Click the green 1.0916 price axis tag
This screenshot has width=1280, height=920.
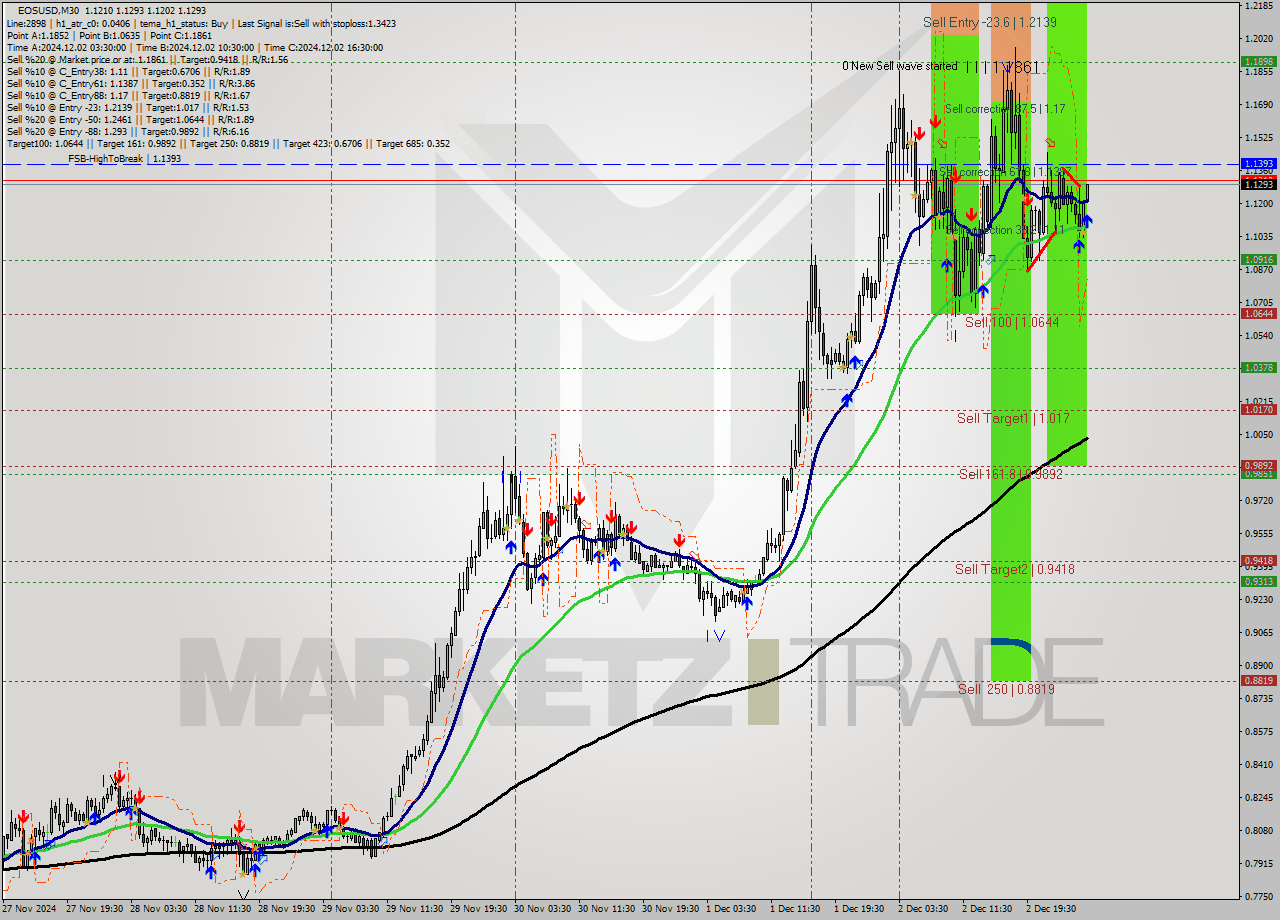coord(1258,259)
